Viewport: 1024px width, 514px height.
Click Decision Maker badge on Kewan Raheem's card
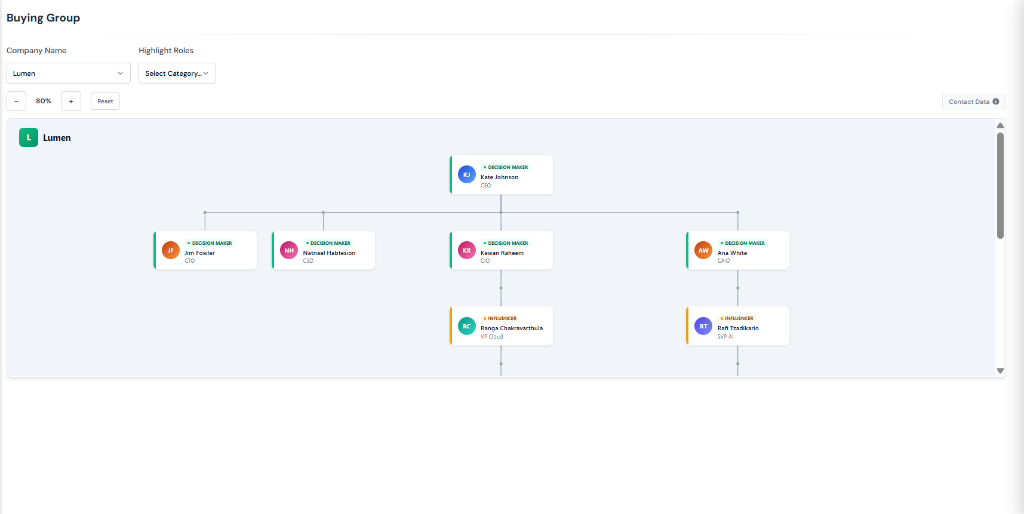tap(505, 243)
